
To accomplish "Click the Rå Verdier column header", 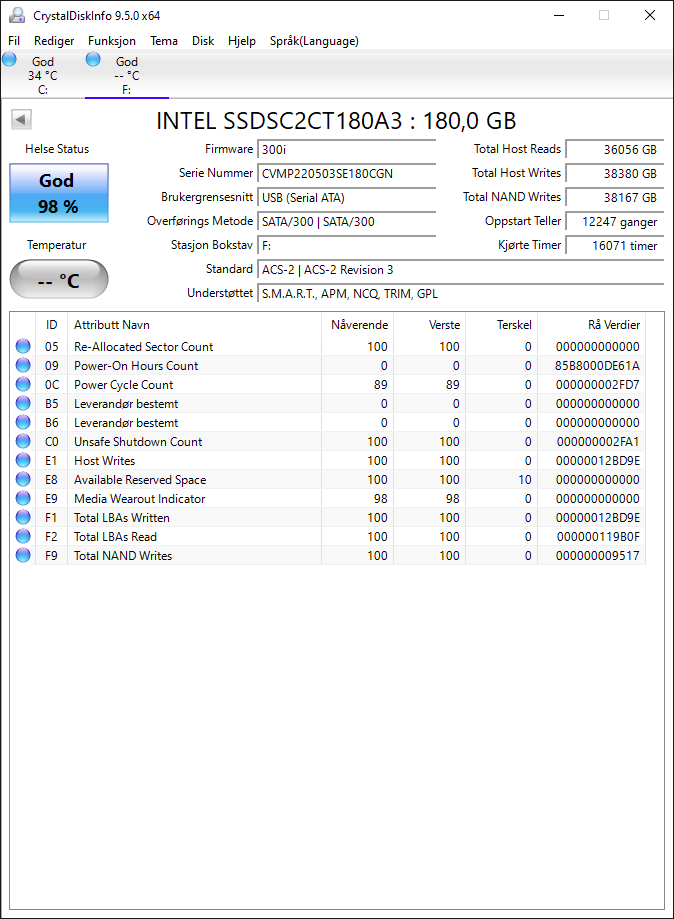I will 591,325.
